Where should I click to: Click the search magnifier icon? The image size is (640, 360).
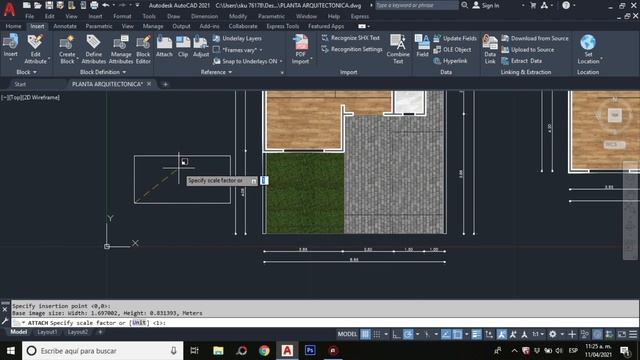pyautogui.click(x=464, y=5)
